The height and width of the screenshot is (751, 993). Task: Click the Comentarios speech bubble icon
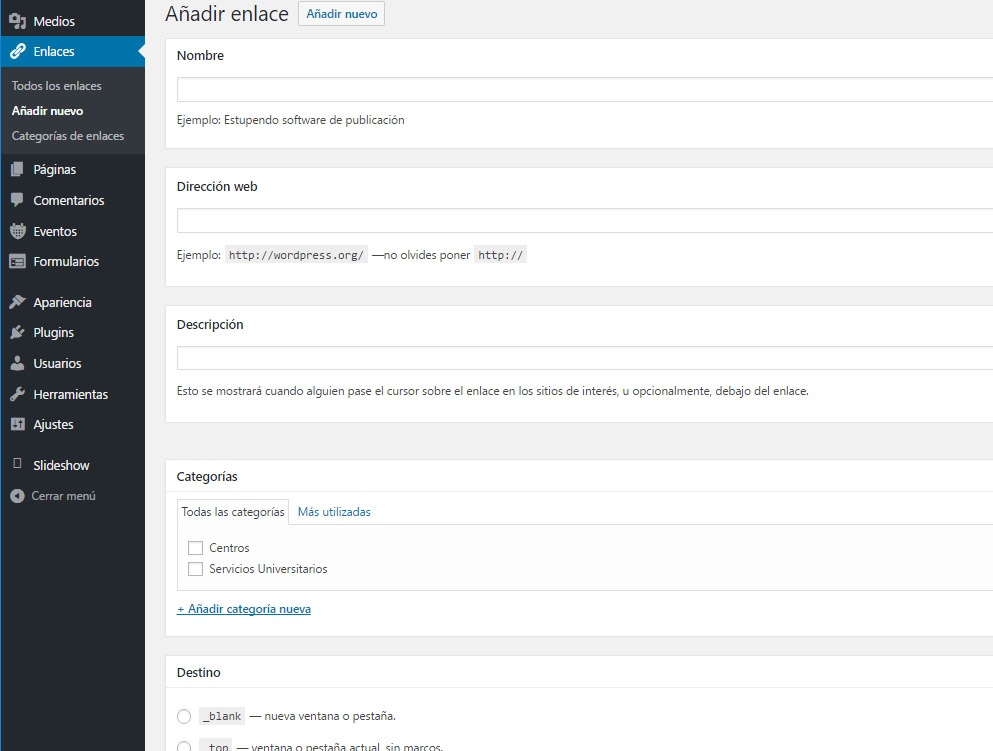17,200
